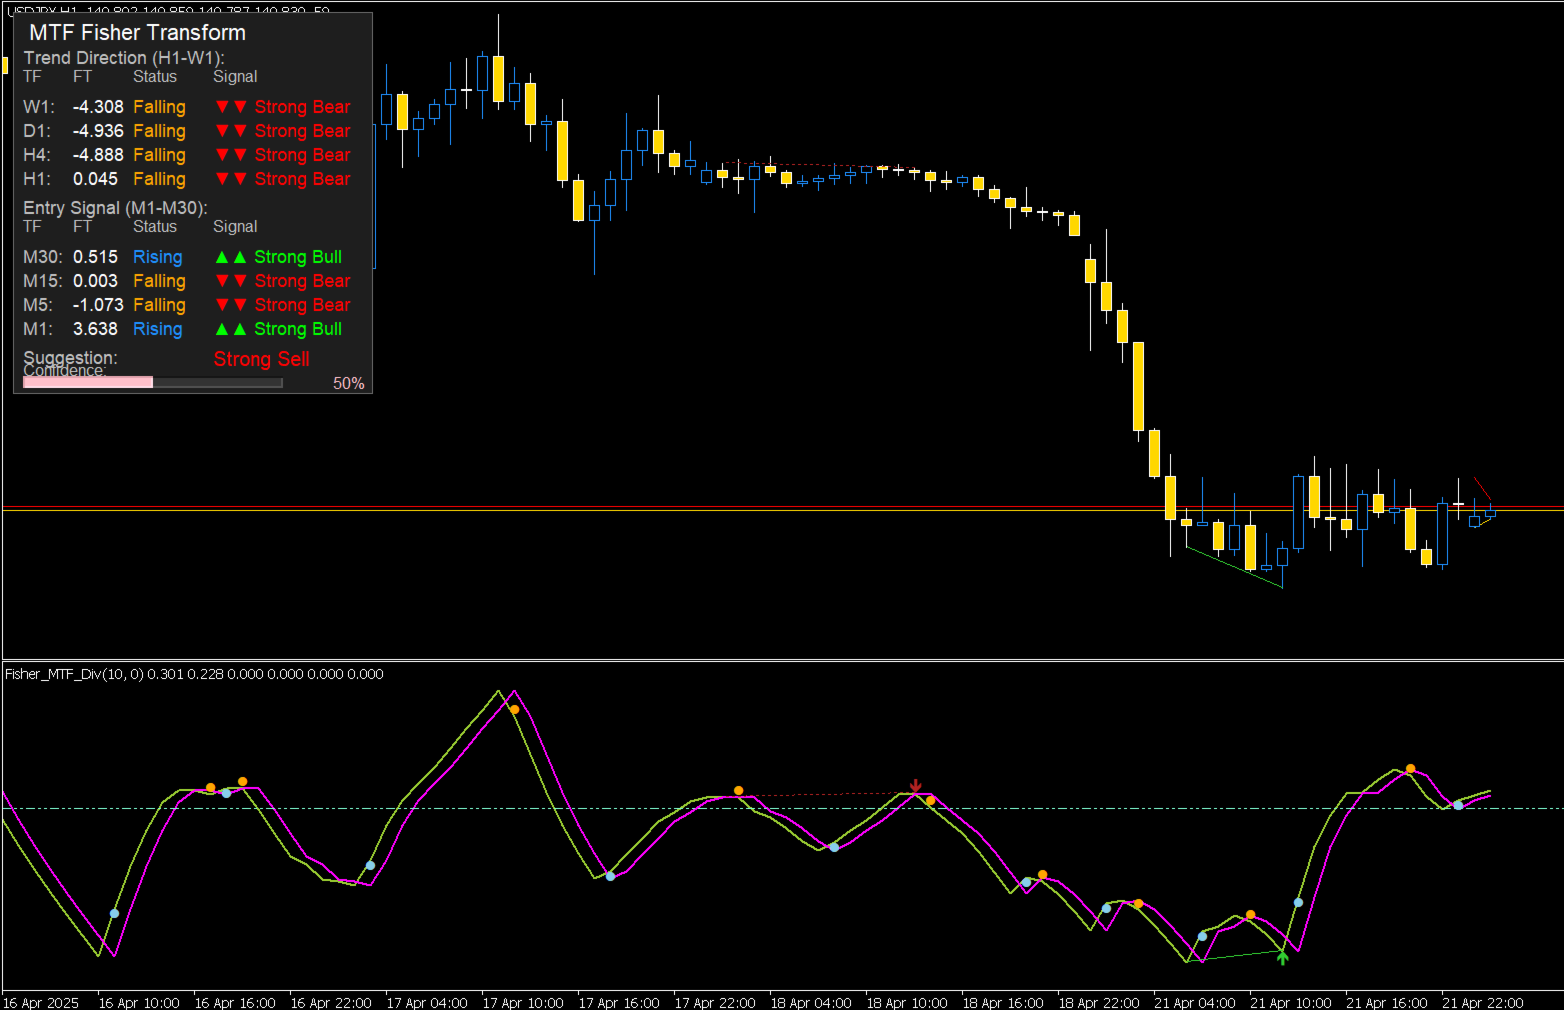Click the green Strong Bull arrows beside M30
This screenshot has height=1010, width=1564.
tap(229, 257)
